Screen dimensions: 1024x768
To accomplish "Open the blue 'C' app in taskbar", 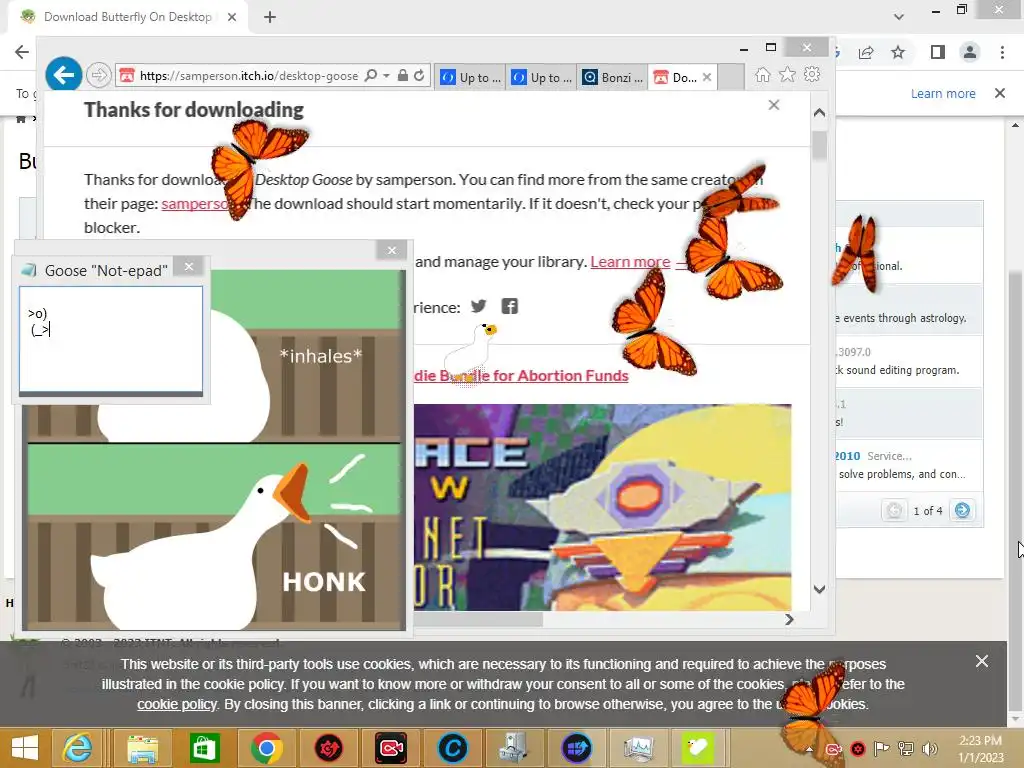I will (453, 748).
